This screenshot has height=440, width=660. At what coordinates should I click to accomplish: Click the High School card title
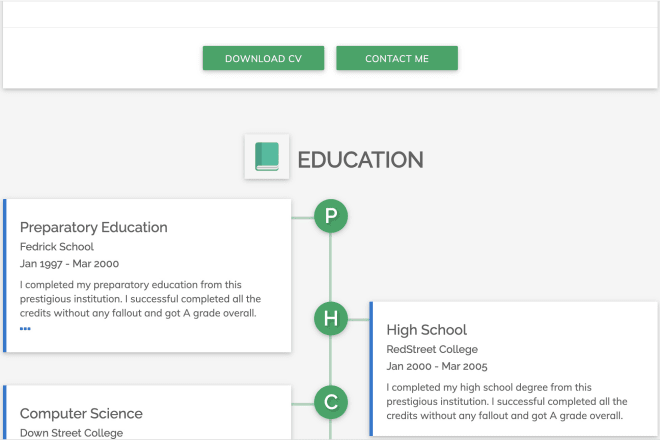pyautogui.click(x=426, y=330)
